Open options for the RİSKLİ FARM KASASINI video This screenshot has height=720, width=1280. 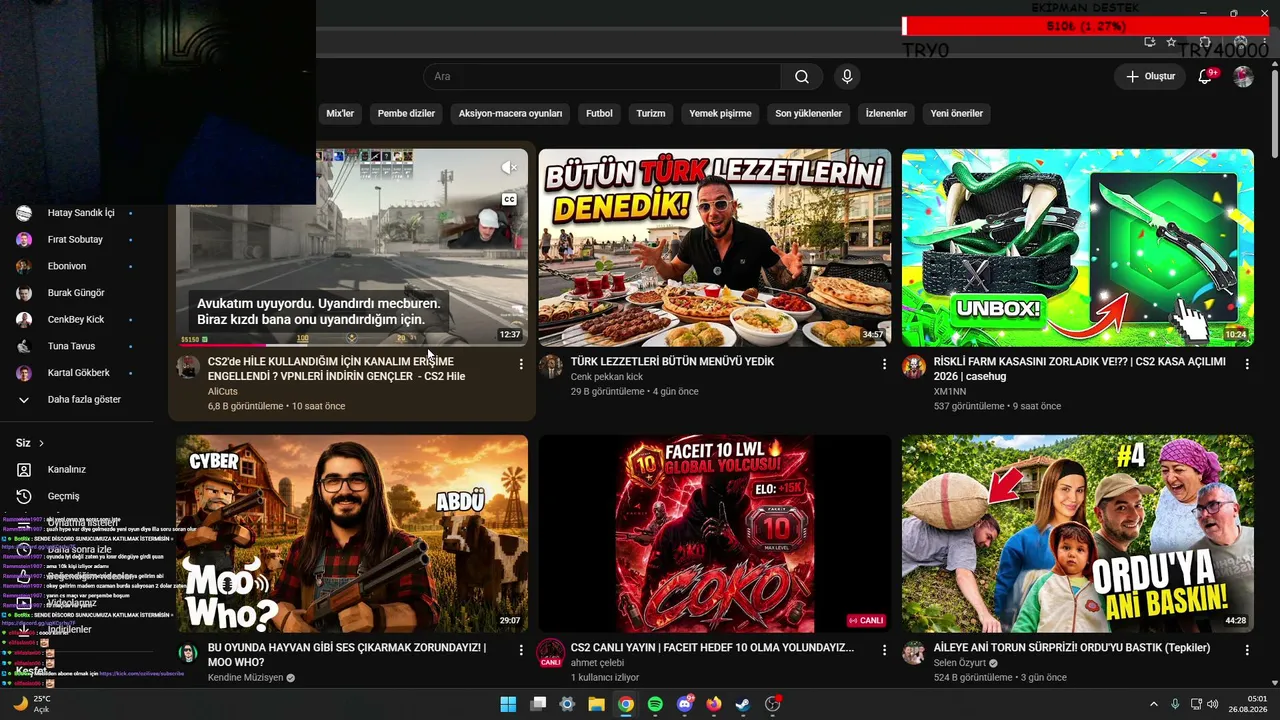tap(1247, 365)
